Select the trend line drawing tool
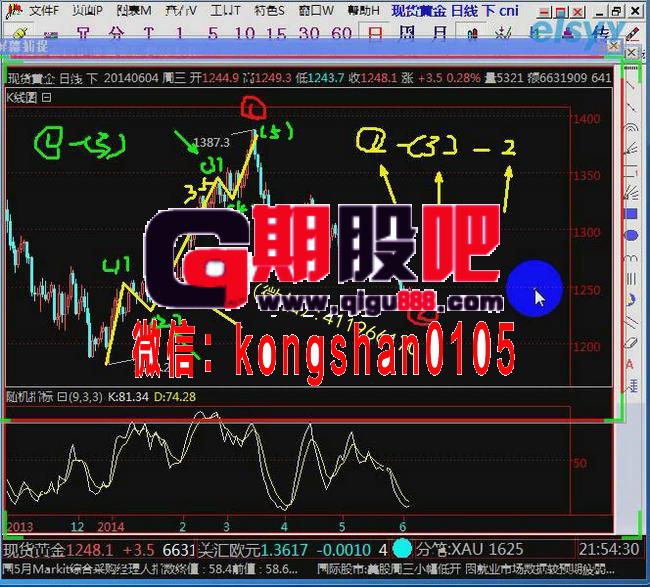Viewport: 650px width, 587px height. pos(631,86)
